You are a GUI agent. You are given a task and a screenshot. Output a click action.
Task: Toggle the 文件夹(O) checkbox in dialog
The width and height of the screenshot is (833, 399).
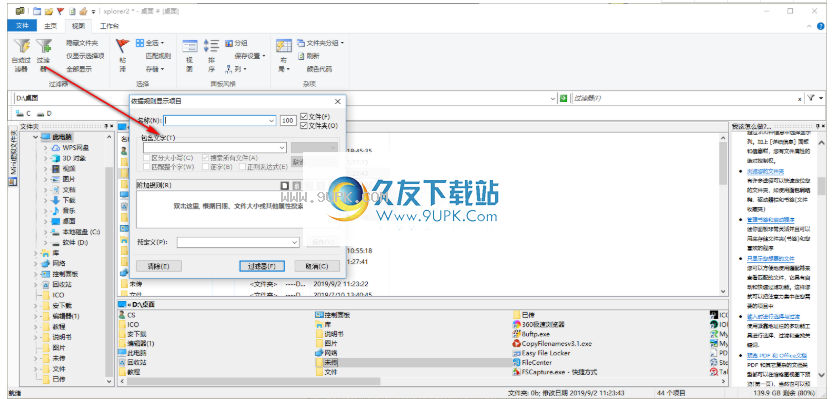tap(304, 125)
